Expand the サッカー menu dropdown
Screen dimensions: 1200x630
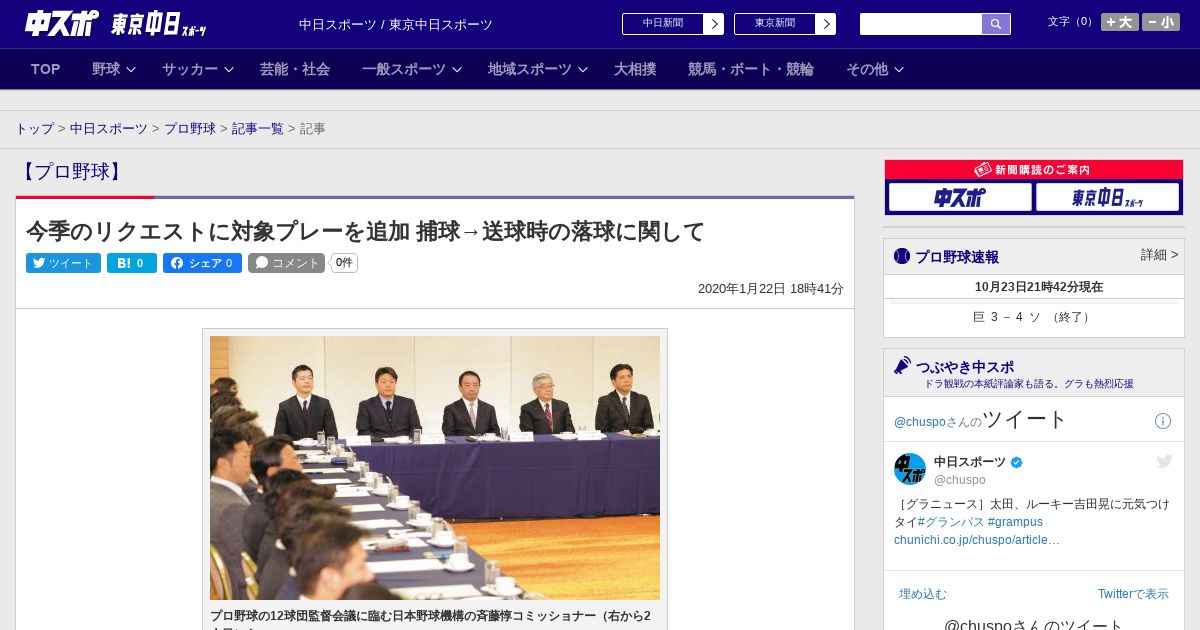tap(198, 69)
